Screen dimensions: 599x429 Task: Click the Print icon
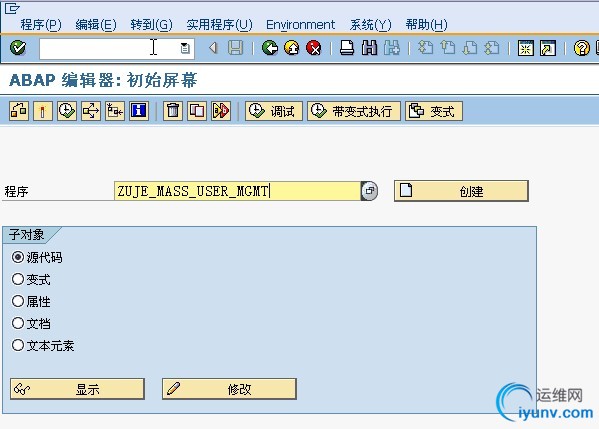[x=347, y=48]
